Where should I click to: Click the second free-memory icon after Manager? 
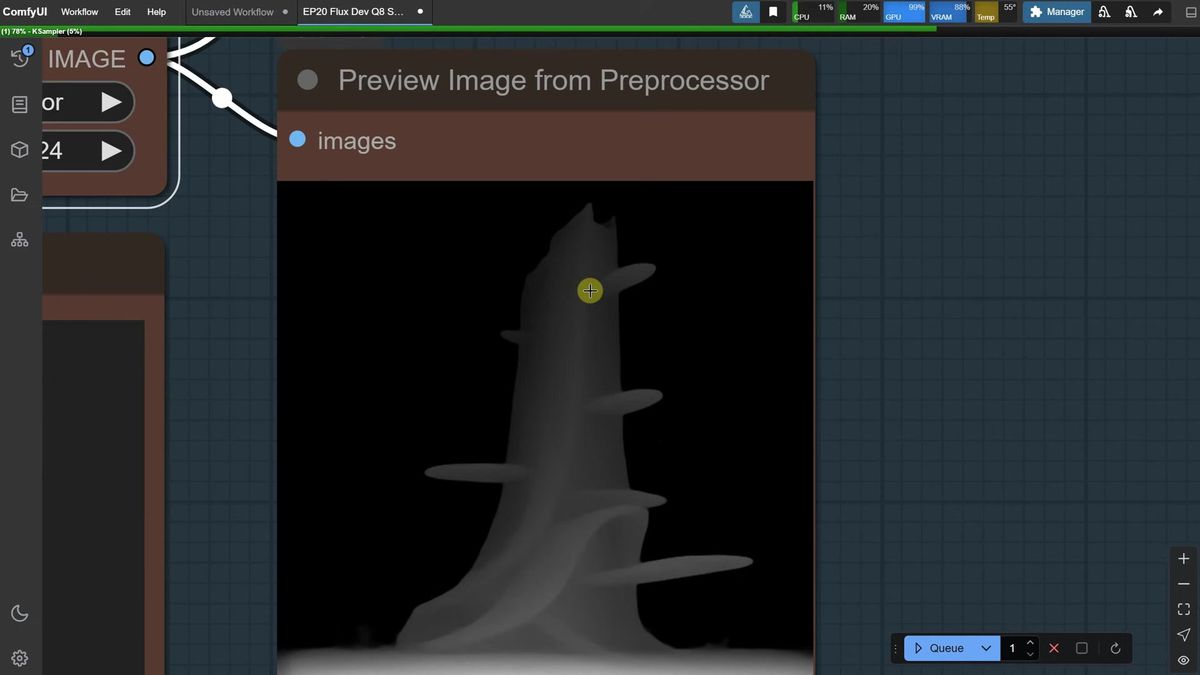[1130, 12]
